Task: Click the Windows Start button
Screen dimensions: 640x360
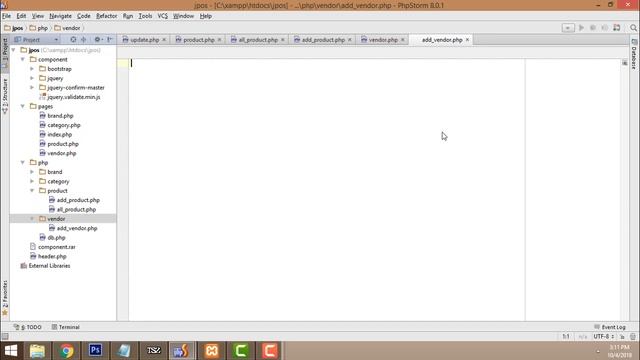Action: [11, 351]
